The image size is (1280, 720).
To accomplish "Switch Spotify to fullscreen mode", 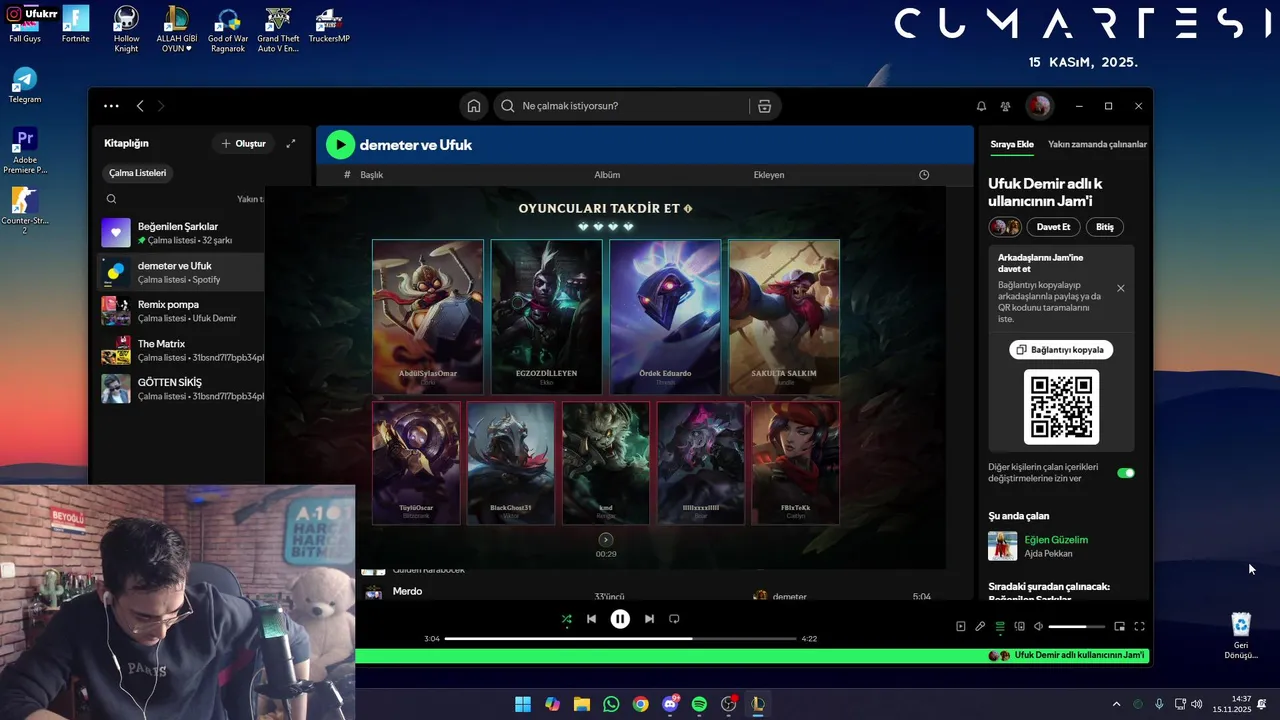I will [x=1139, y=627].
